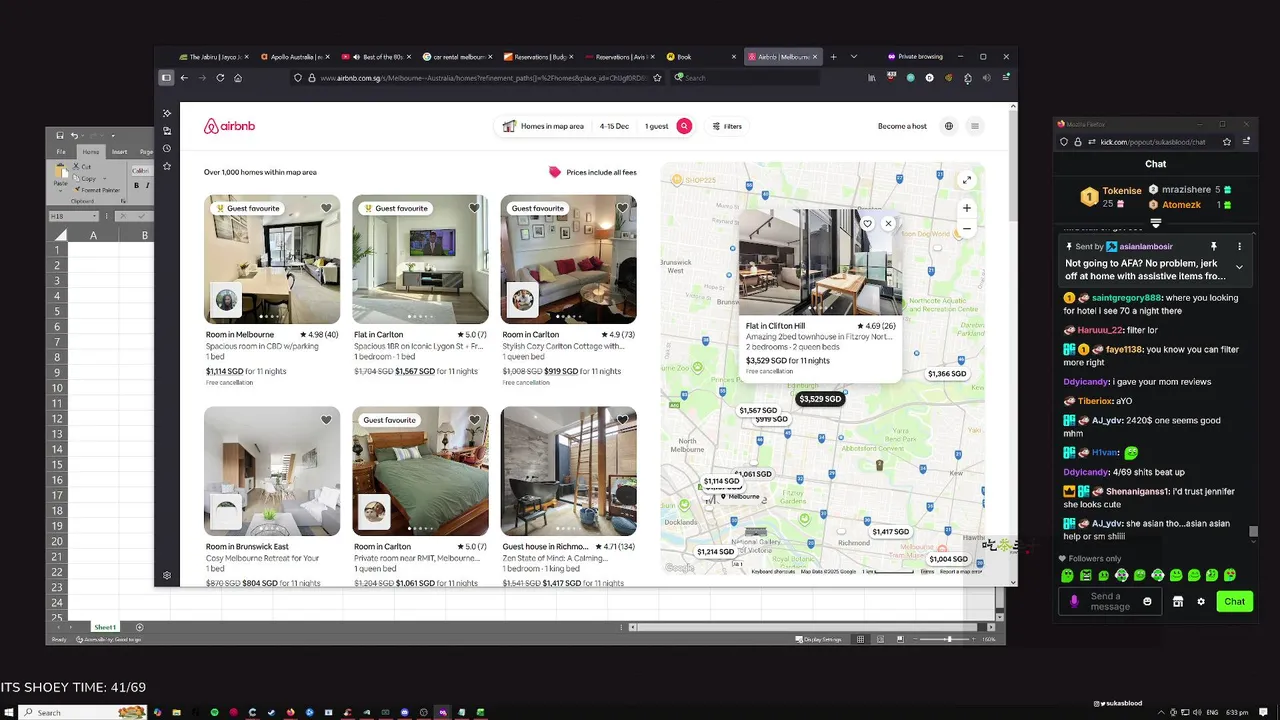Zoom out on the Airbnb map
1280x720 pixels.
click(966, 228)
